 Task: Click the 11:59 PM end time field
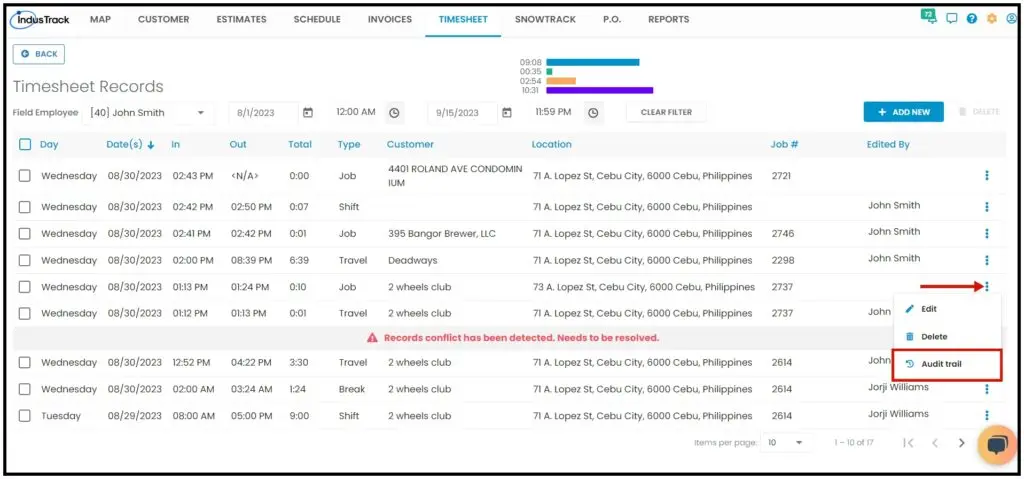(x=554, y=112)
